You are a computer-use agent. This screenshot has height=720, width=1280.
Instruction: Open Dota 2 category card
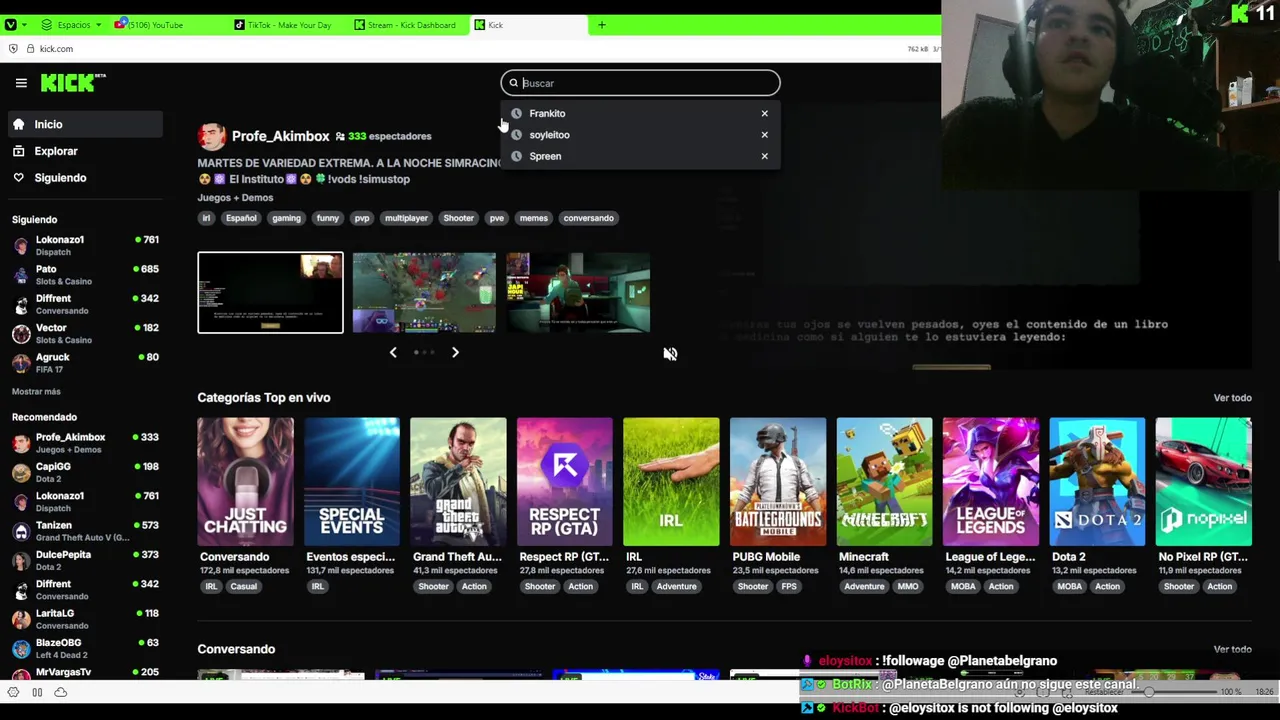pos(1097,482)
